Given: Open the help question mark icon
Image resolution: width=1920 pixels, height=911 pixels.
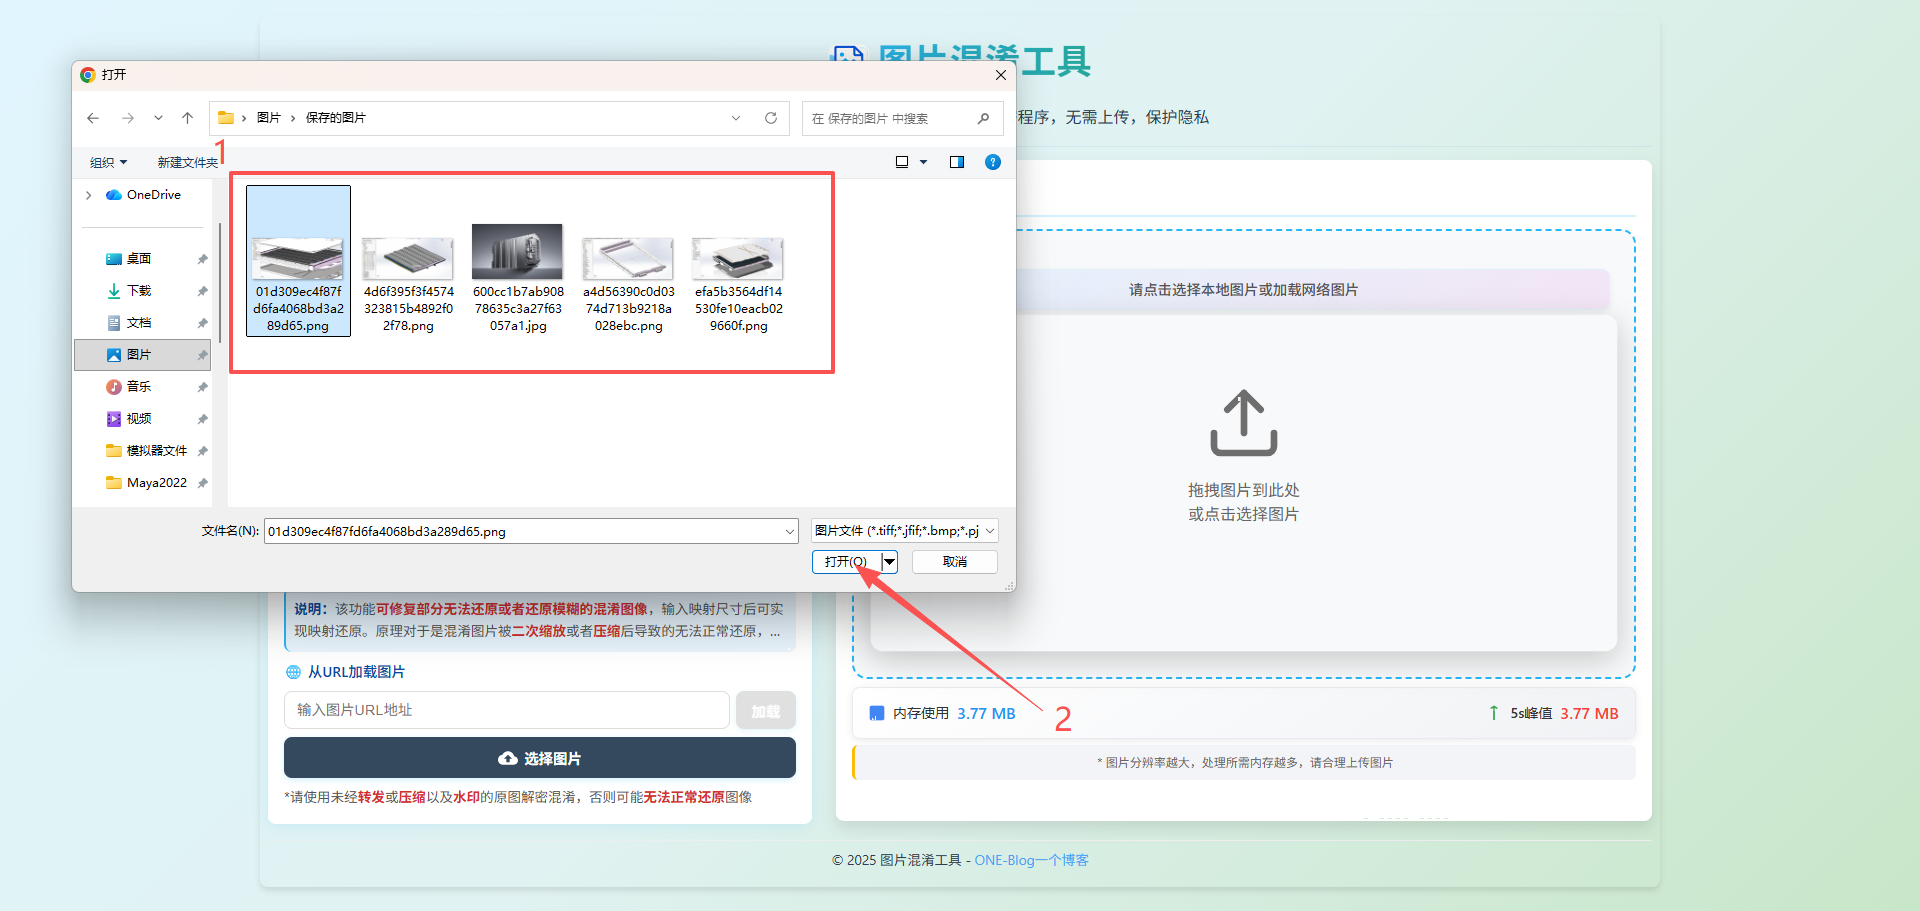Looking at the screenshot, I should 993,162.
